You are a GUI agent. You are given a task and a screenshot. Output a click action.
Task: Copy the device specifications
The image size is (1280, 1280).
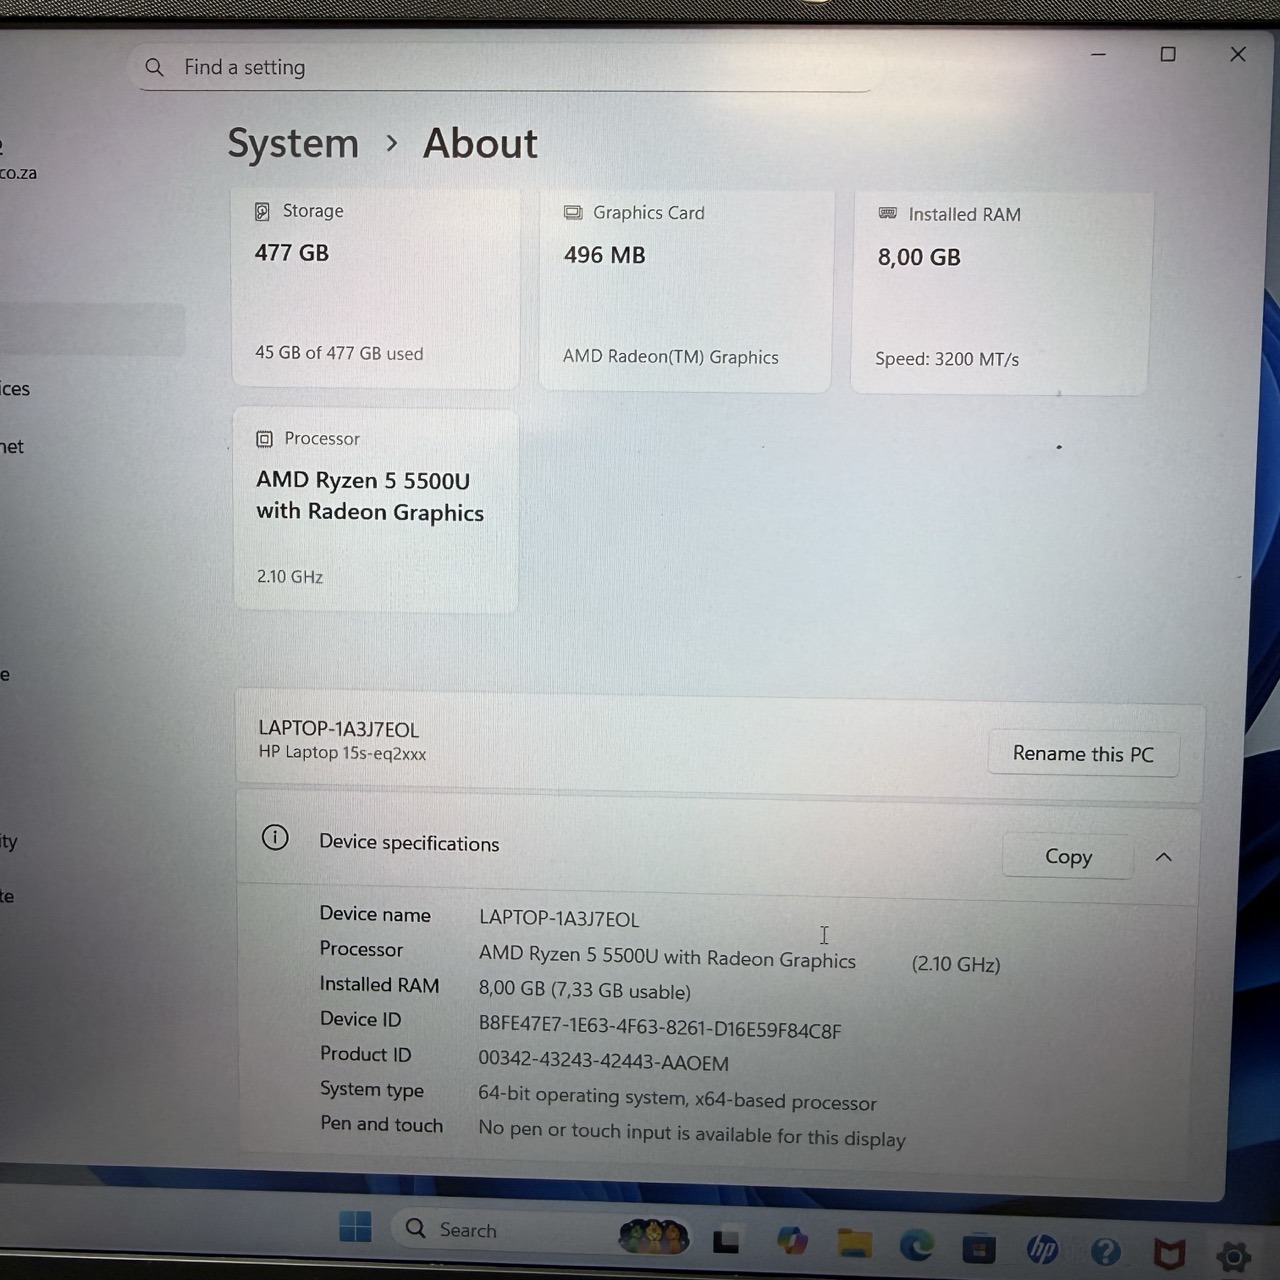pos(1067,857)
